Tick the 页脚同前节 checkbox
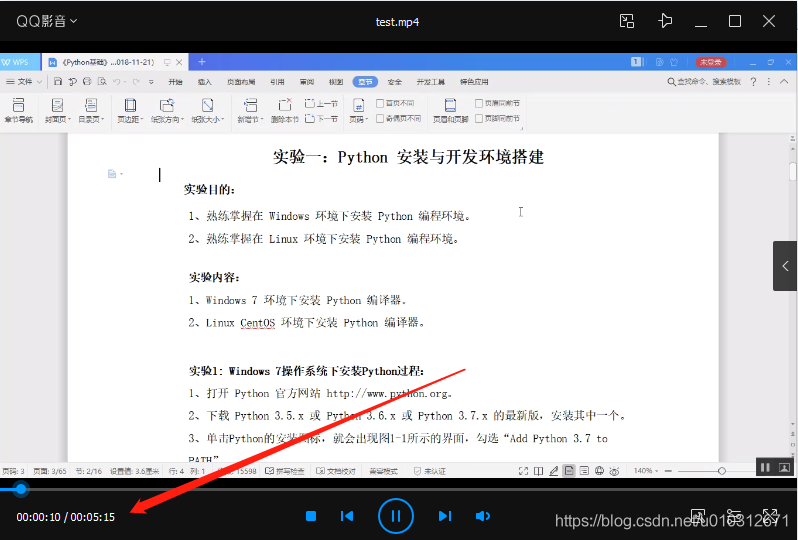Screen dimensions: 798x540 tap(478, 119)
